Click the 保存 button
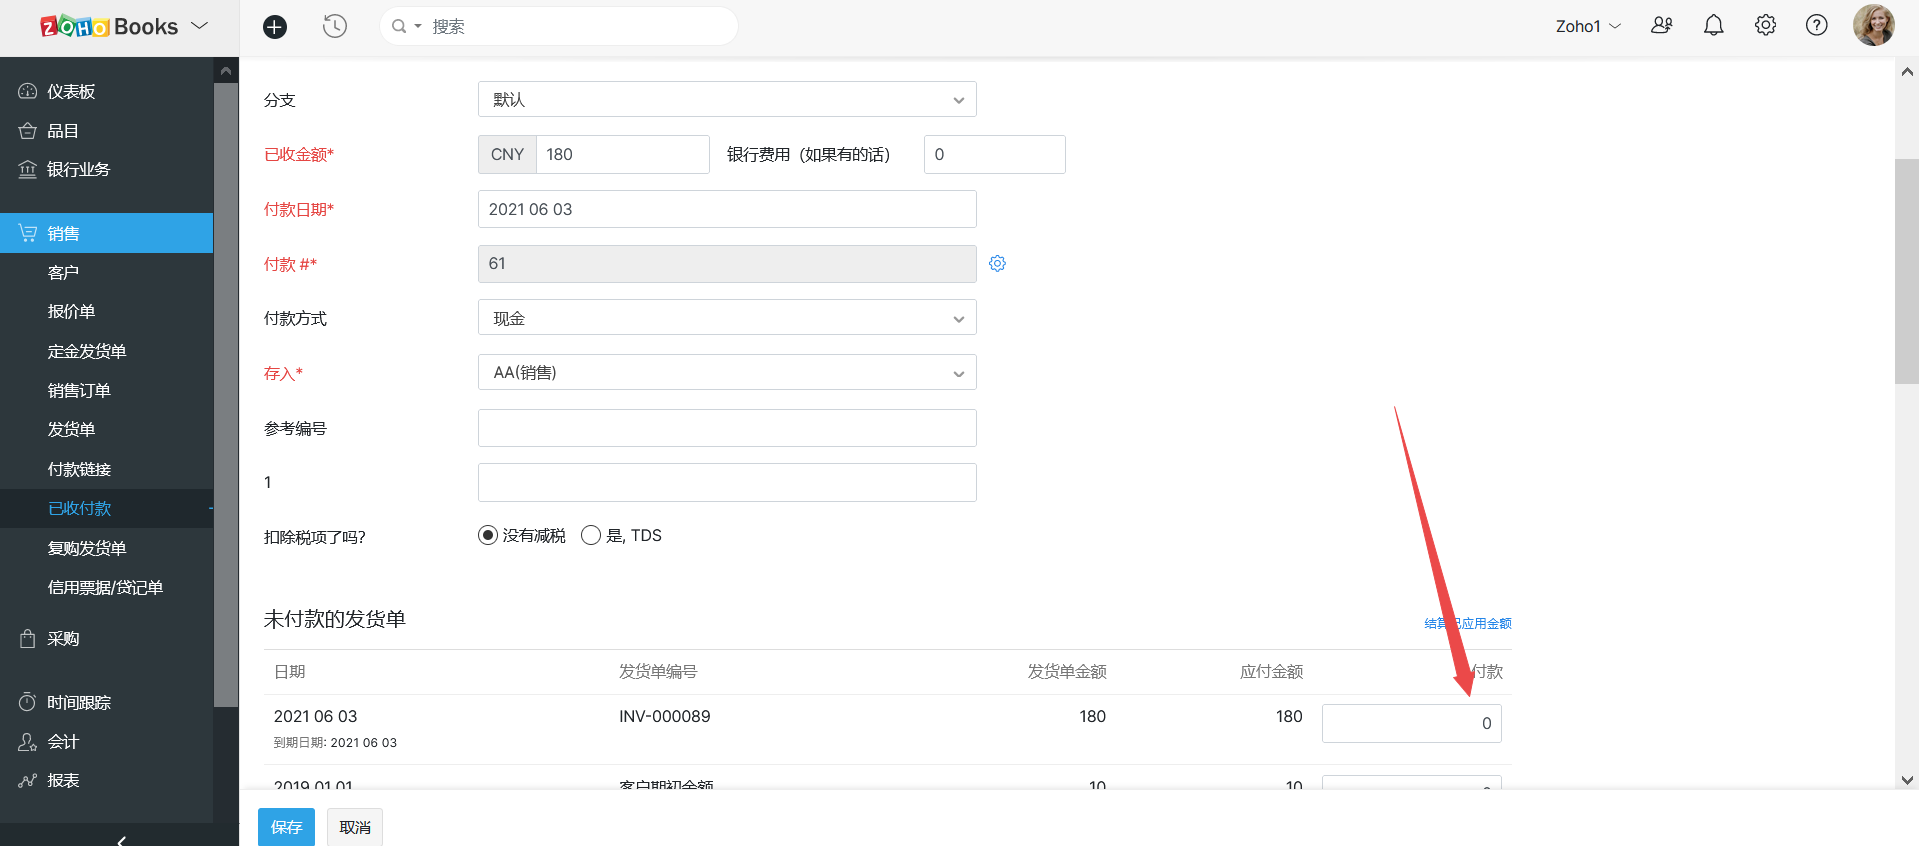Screen dimensions: 1919x846 pos(286,827)
